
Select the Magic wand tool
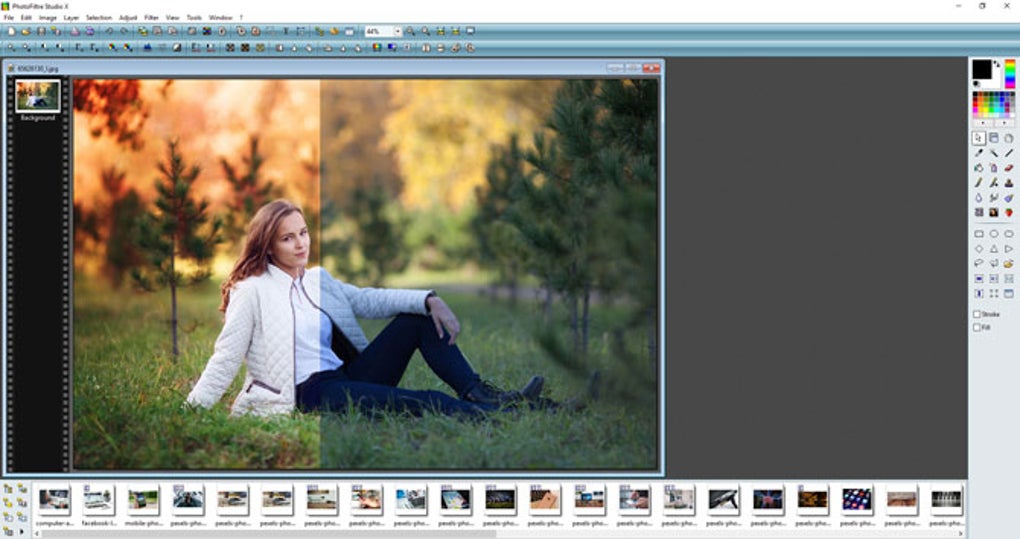pyautogui.click(x=994, y=153)
